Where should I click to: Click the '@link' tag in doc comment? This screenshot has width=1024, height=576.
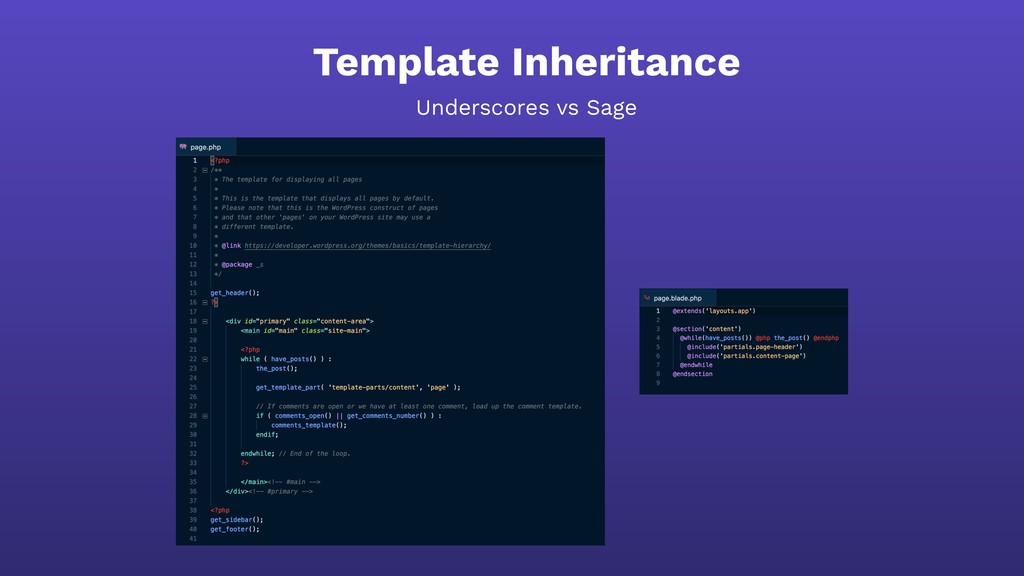point(231,246)
